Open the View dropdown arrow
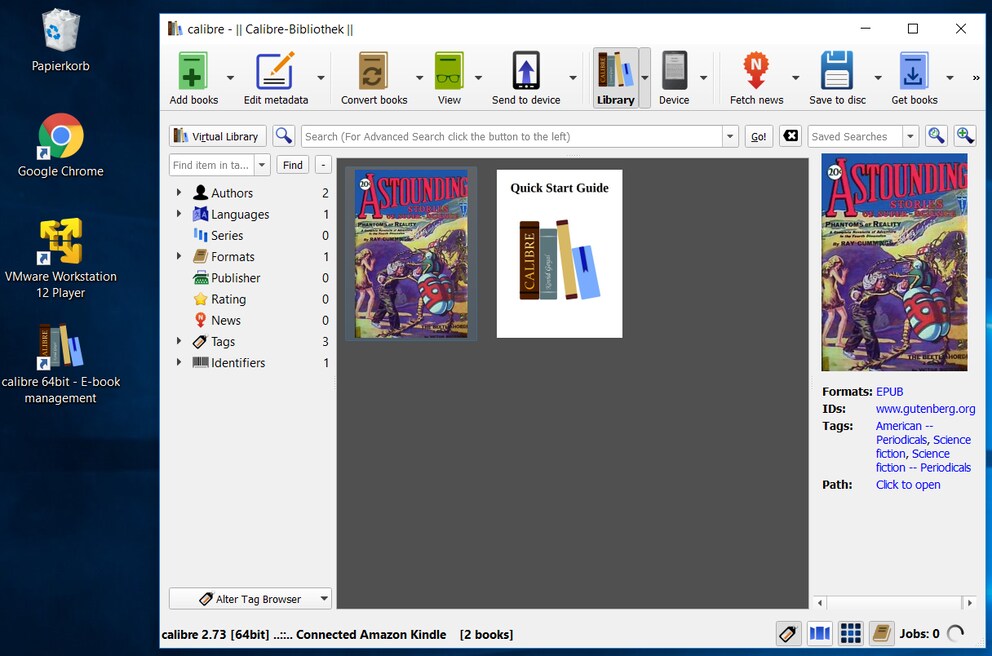 (478, 78)
